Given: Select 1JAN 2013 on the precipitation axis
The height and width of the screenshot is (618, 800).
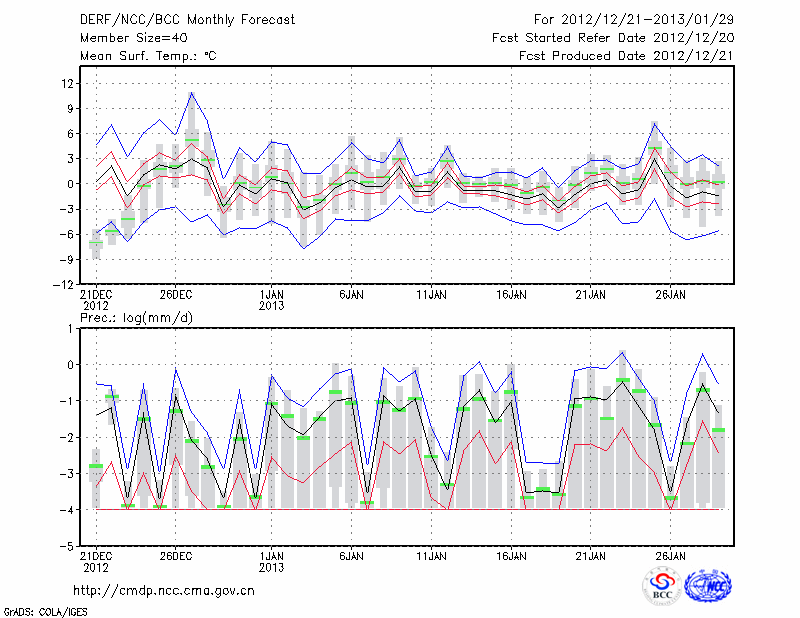Looking at the screenshot, I should tap(271, 561).
